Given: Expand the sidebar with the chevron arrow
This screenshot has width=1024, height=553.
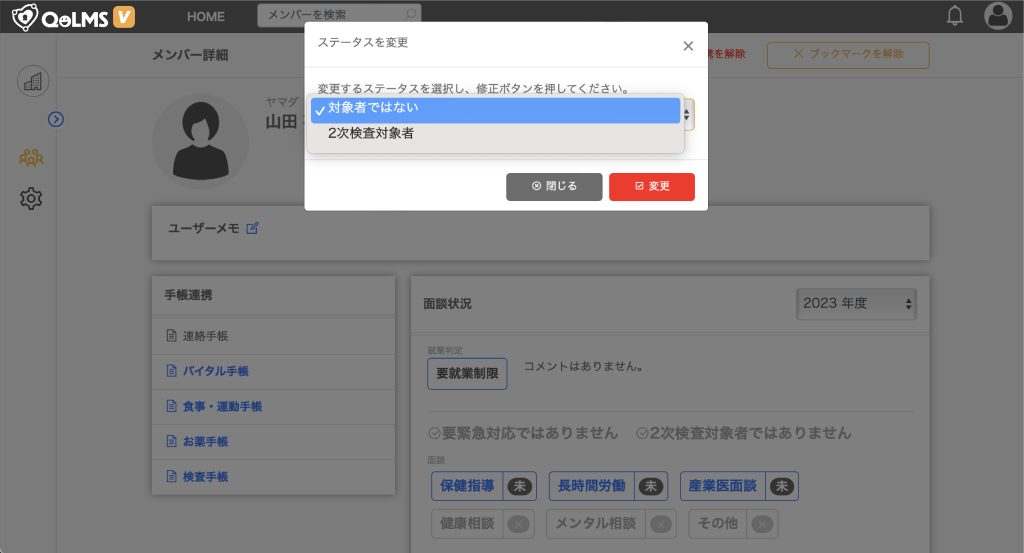Looking at the screenshot, I should (x=56, y=119).
